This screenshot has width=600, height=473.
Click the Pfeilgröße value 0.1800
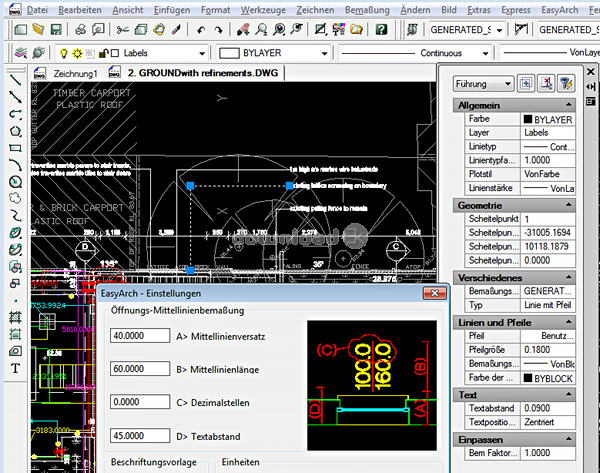point(548,350)
